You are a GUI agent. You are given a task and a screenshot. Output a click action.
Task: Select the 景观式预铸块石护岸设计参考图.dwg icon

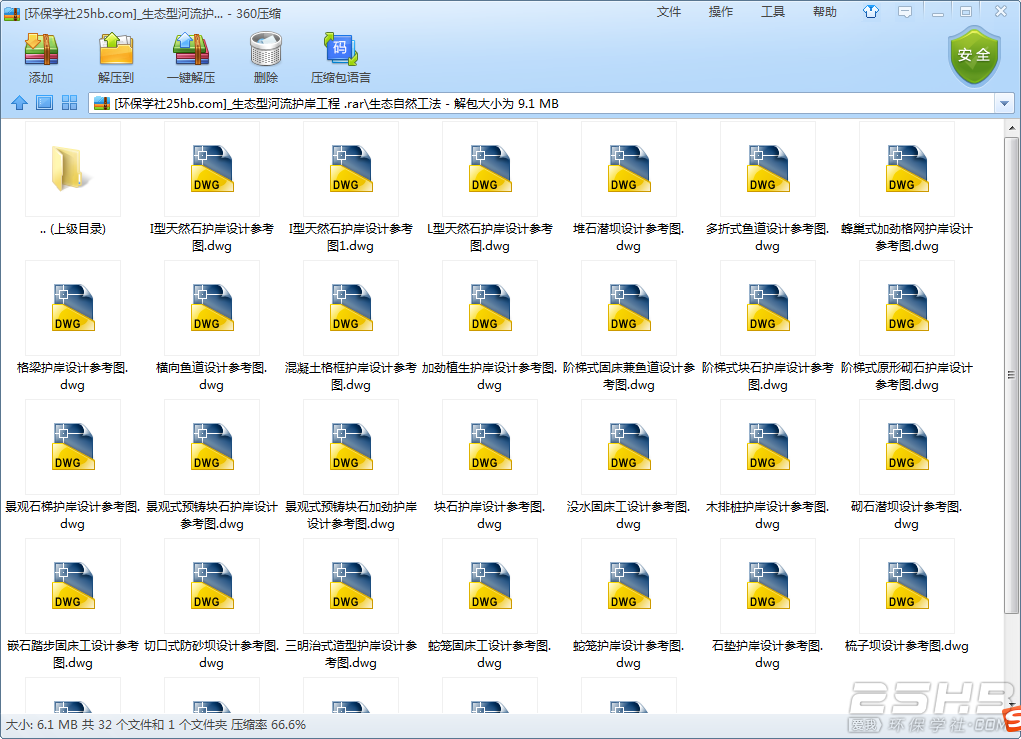pos(212,447)
